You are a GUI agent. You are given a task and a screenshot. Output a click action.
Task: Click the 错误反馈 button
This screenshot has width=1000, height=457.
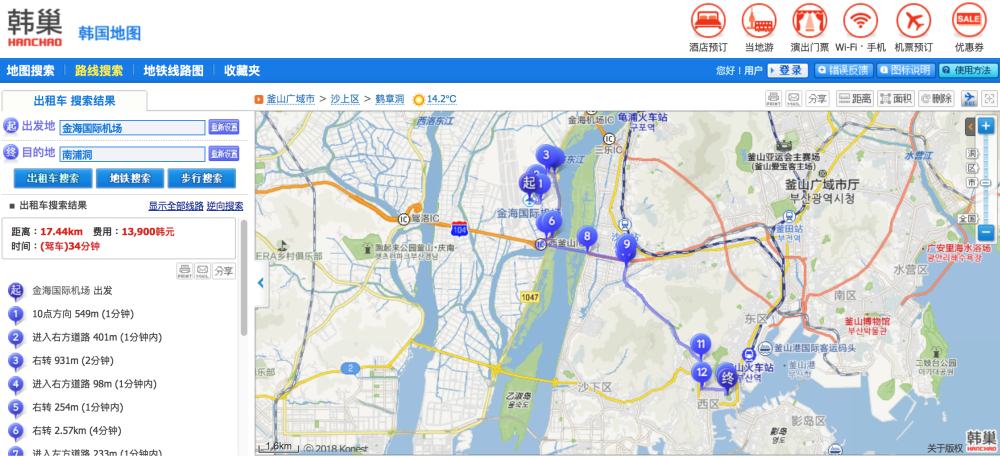(844, 71)
